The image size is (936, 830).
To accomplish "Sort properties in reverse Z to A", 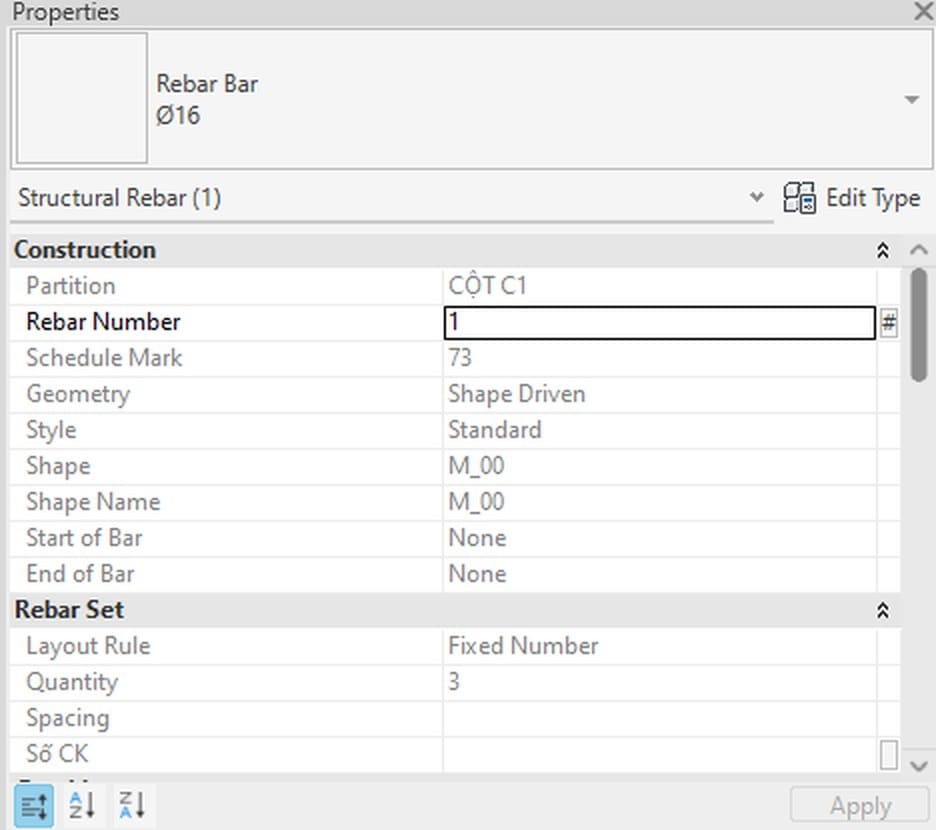I will coord(131,806).
